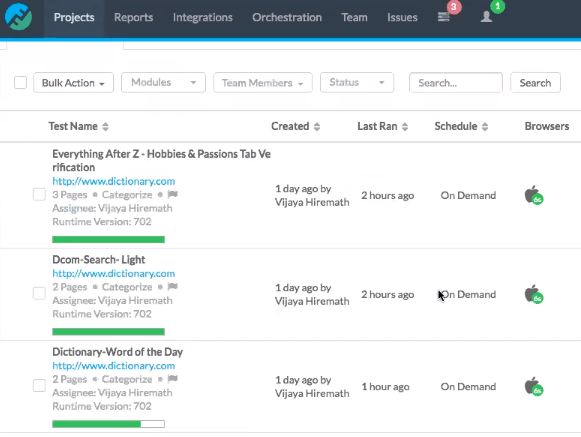Viewport: 581px width, 437px height.
Task: Click the Browsers column header
Action: (x=547, y=126)
